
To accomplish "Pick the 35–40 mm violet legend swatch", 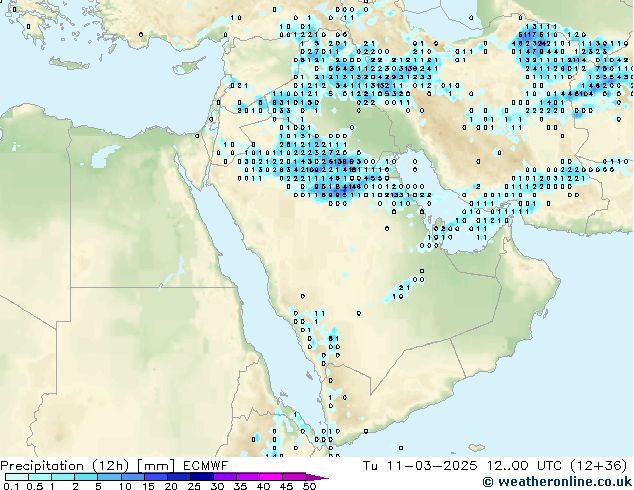I will pos(247,477).
